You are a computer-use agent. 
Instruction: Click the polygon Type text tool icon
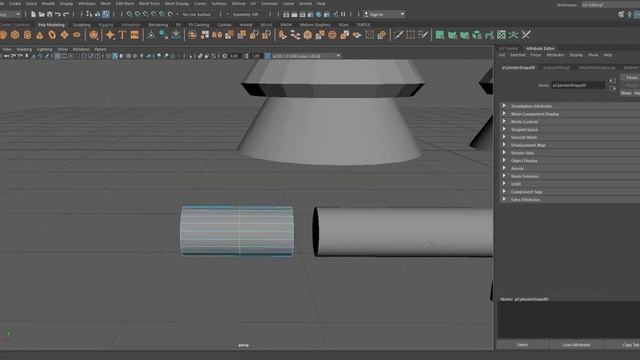coord(122,35)
